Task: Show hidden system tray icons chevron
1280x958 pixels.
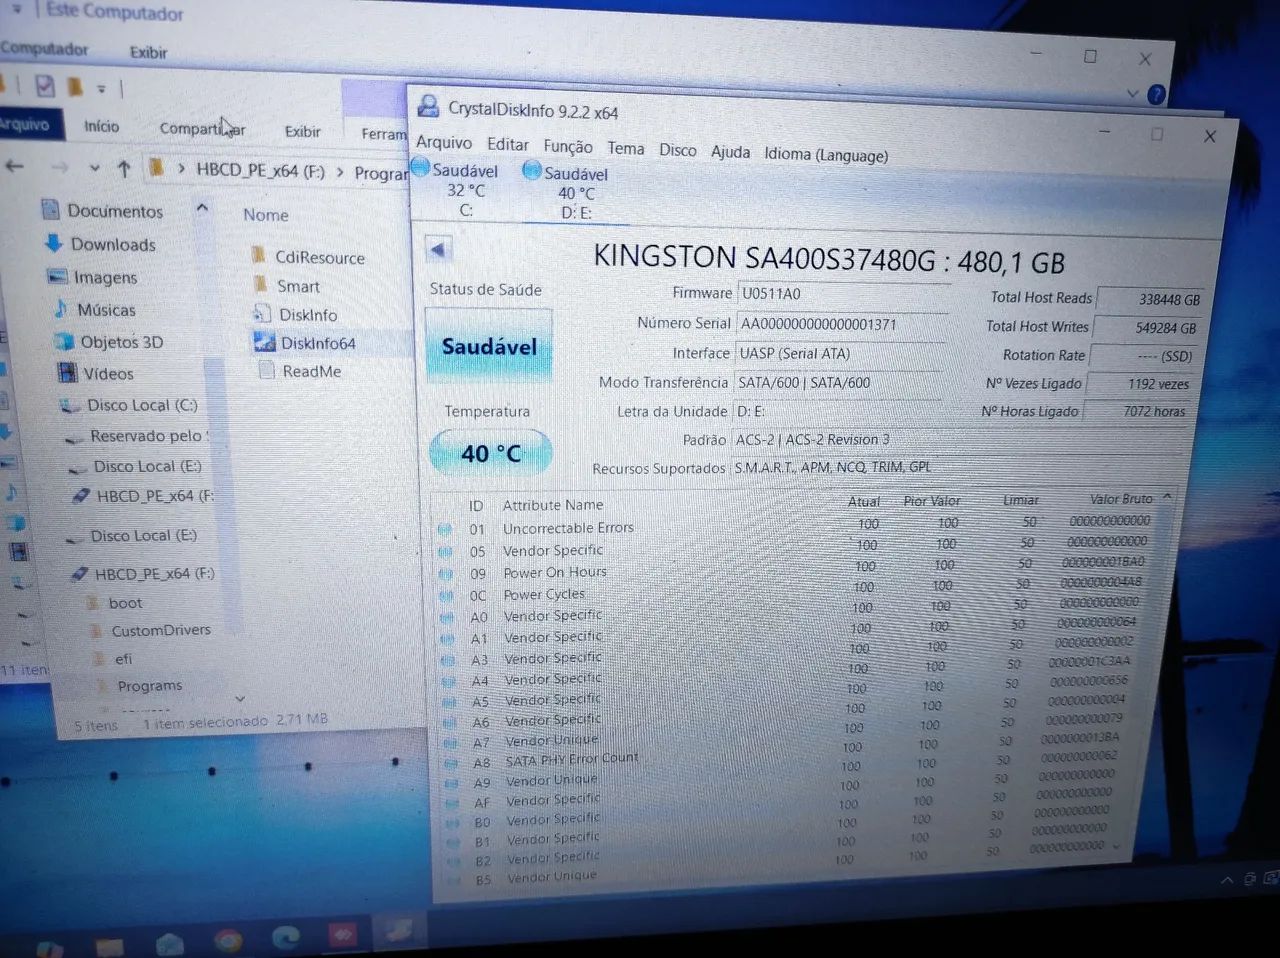Action: coord(1227,880)
